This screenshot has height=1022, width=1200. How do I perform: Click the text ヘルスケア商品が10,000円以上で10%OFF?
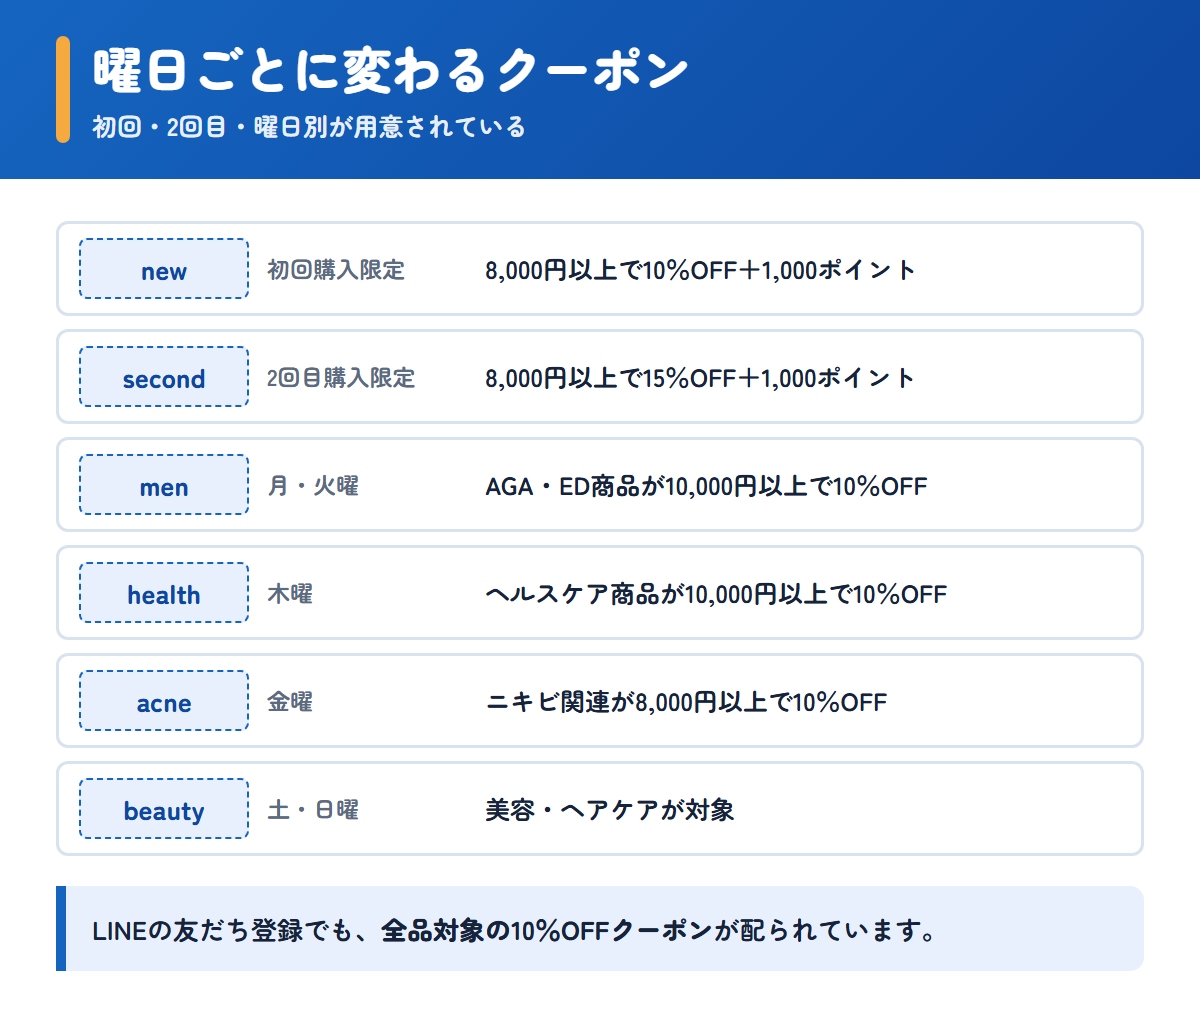pyautogui.click(x=716, y=594)
